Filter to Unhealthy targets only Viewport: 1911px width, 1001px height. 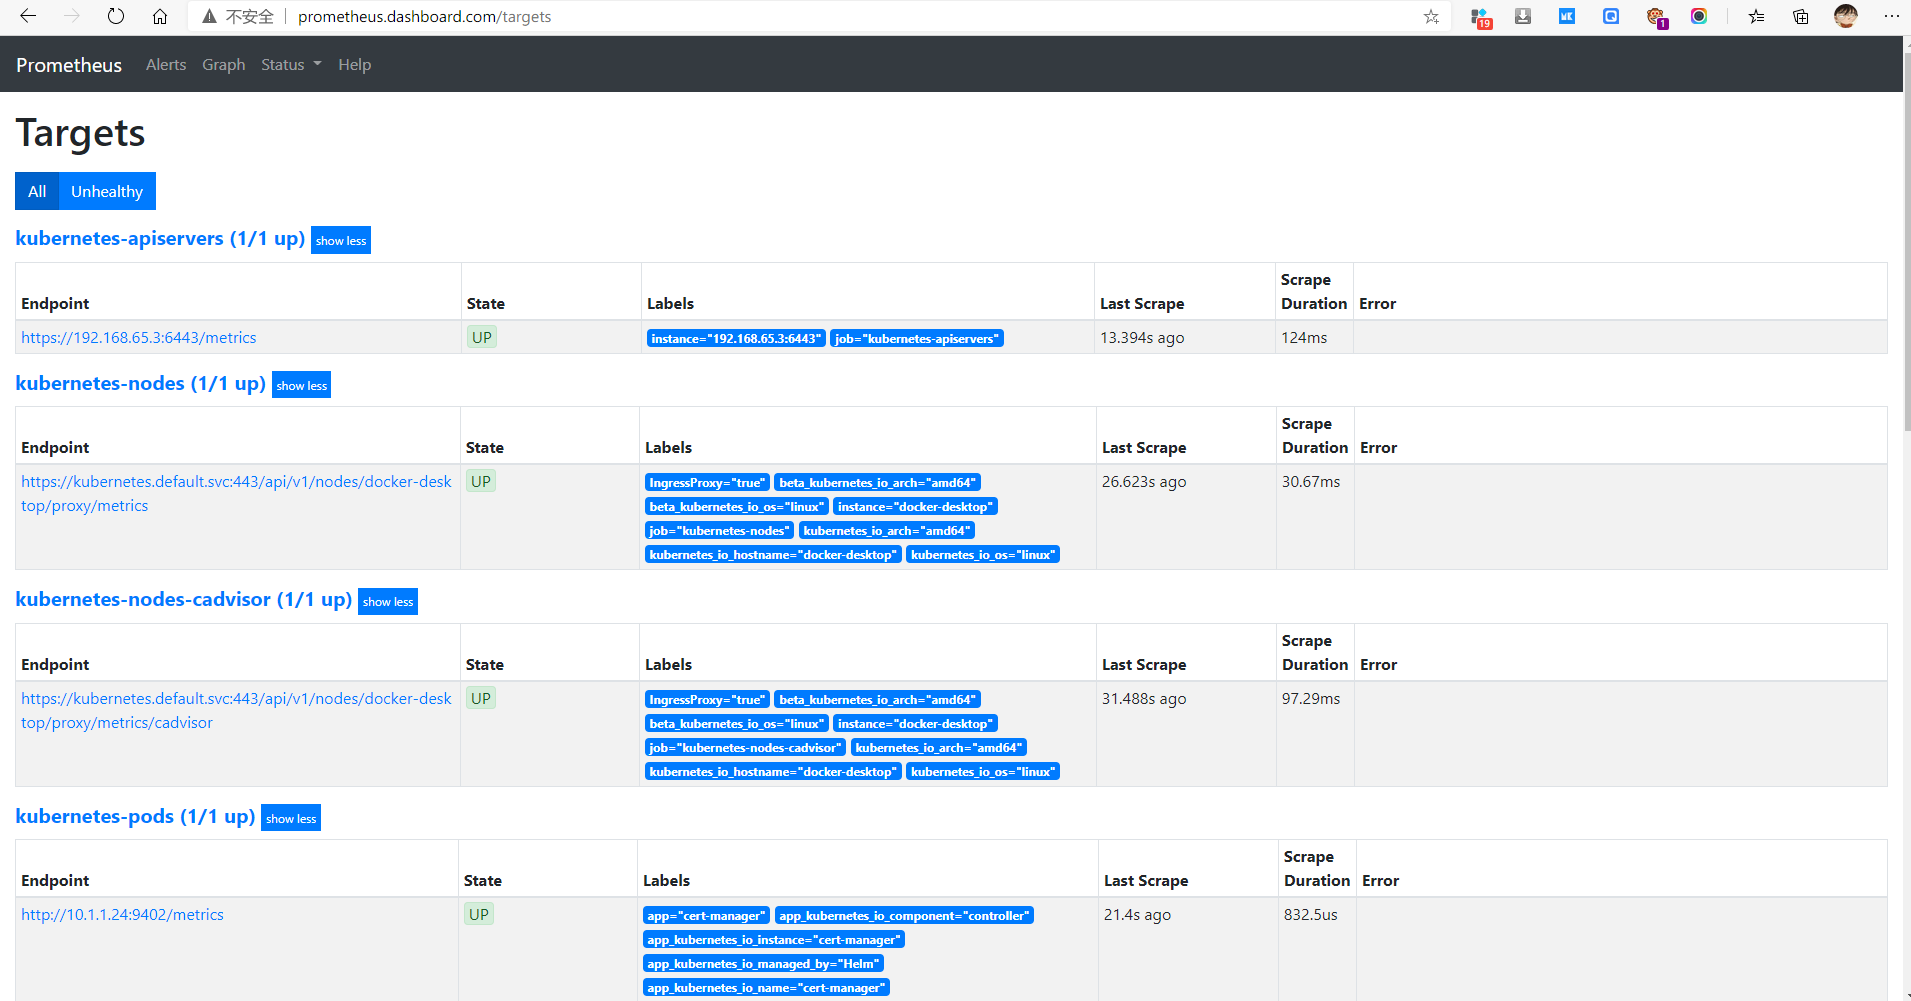(x=107, y=191)
